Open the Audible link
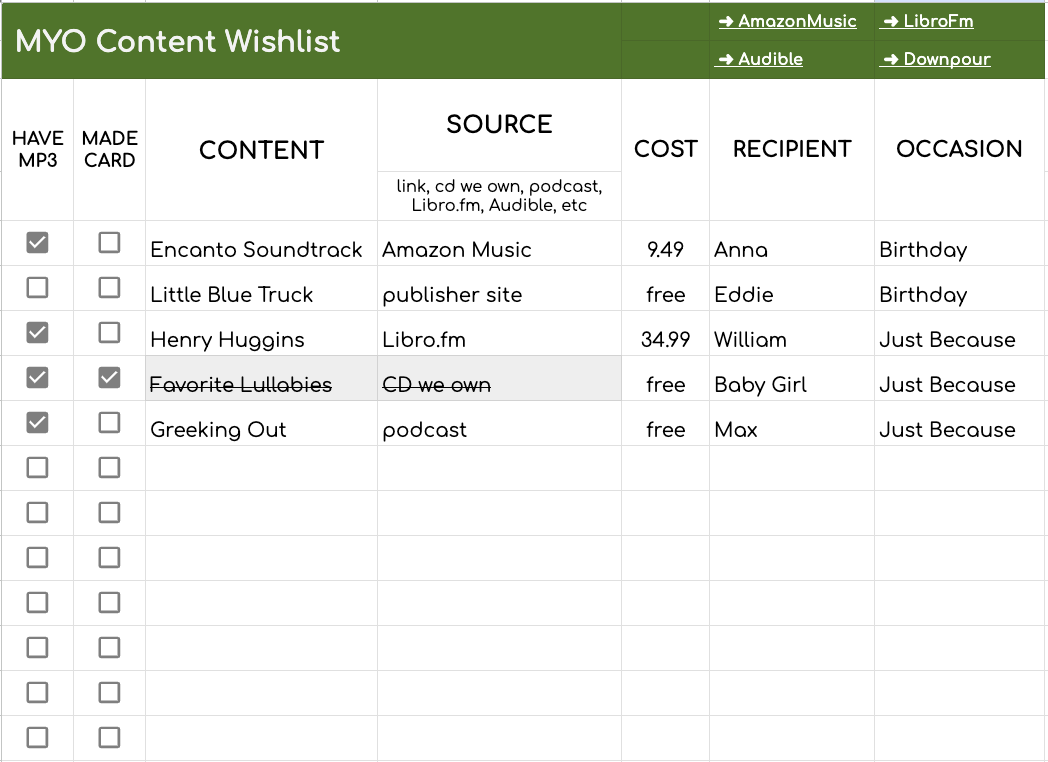 click(761, 59)
